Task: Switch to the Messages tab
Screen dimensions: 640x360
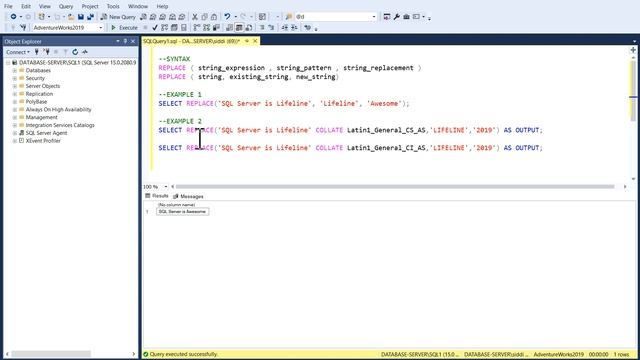Action: coord(188,196)
